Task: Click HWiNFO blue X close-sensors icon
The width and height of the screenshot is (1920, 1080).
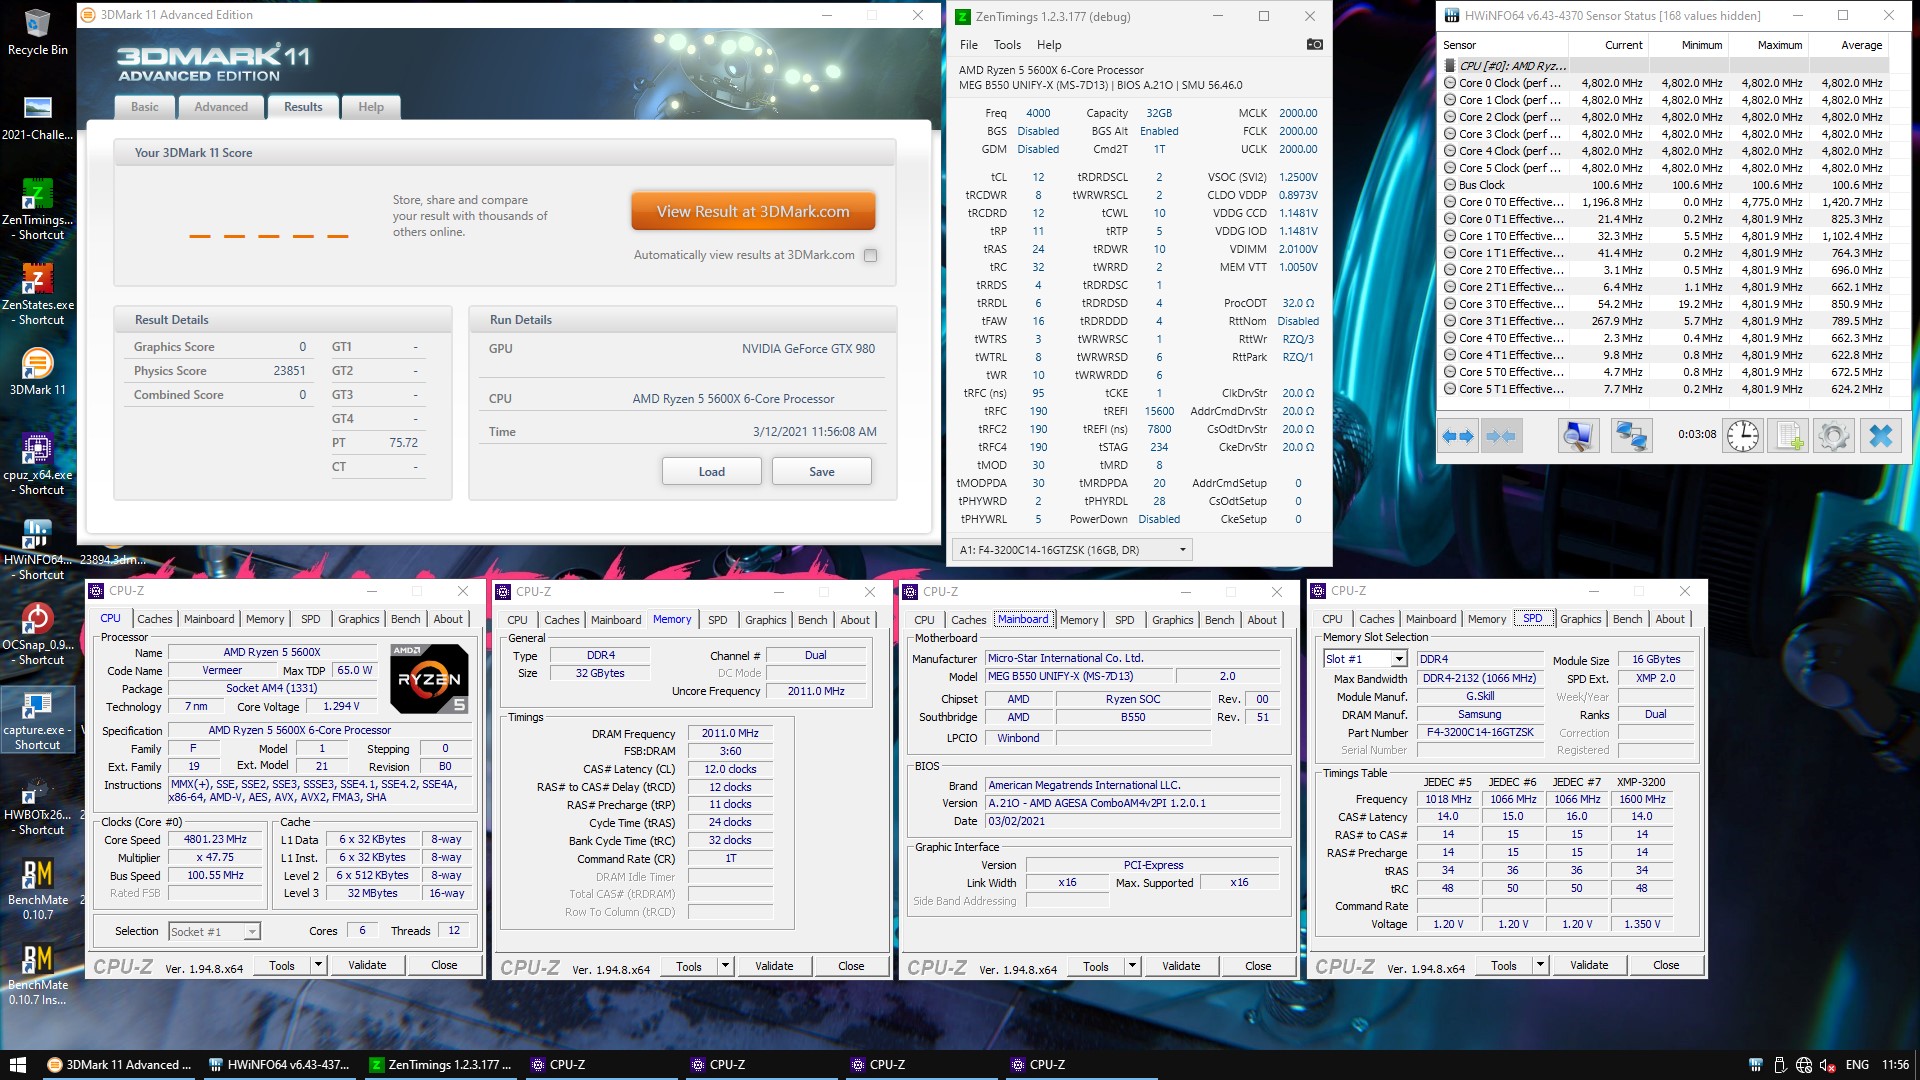Action: tap(1881, 436)
